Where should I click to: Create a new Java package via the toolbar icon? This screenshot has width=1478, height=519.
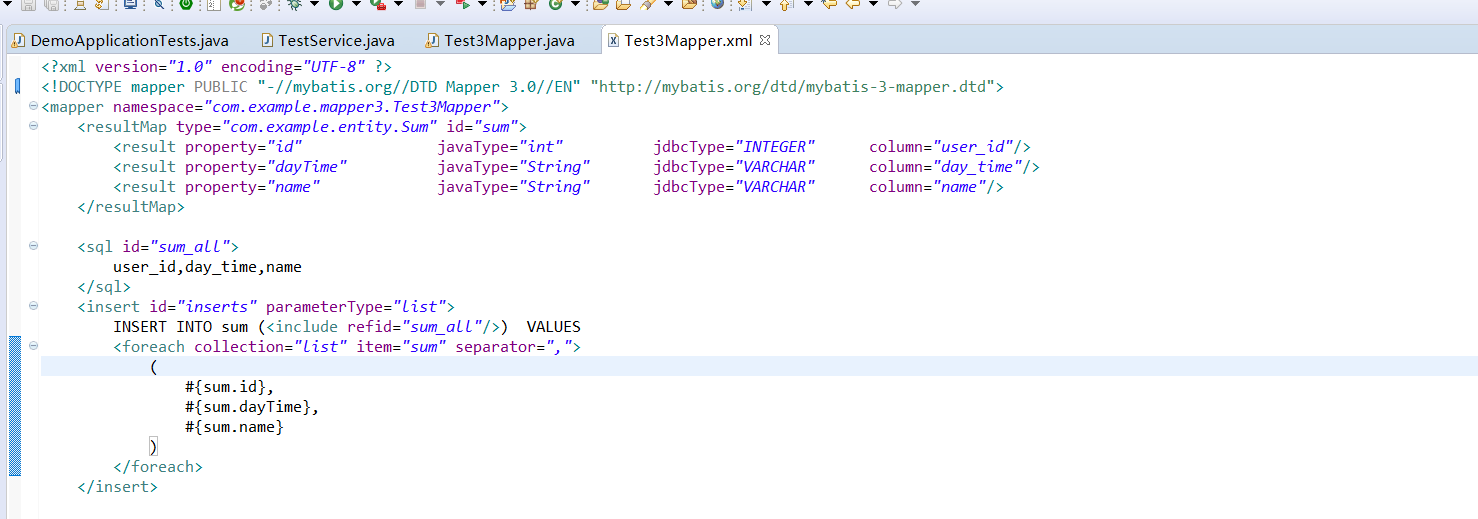point(532,4)
